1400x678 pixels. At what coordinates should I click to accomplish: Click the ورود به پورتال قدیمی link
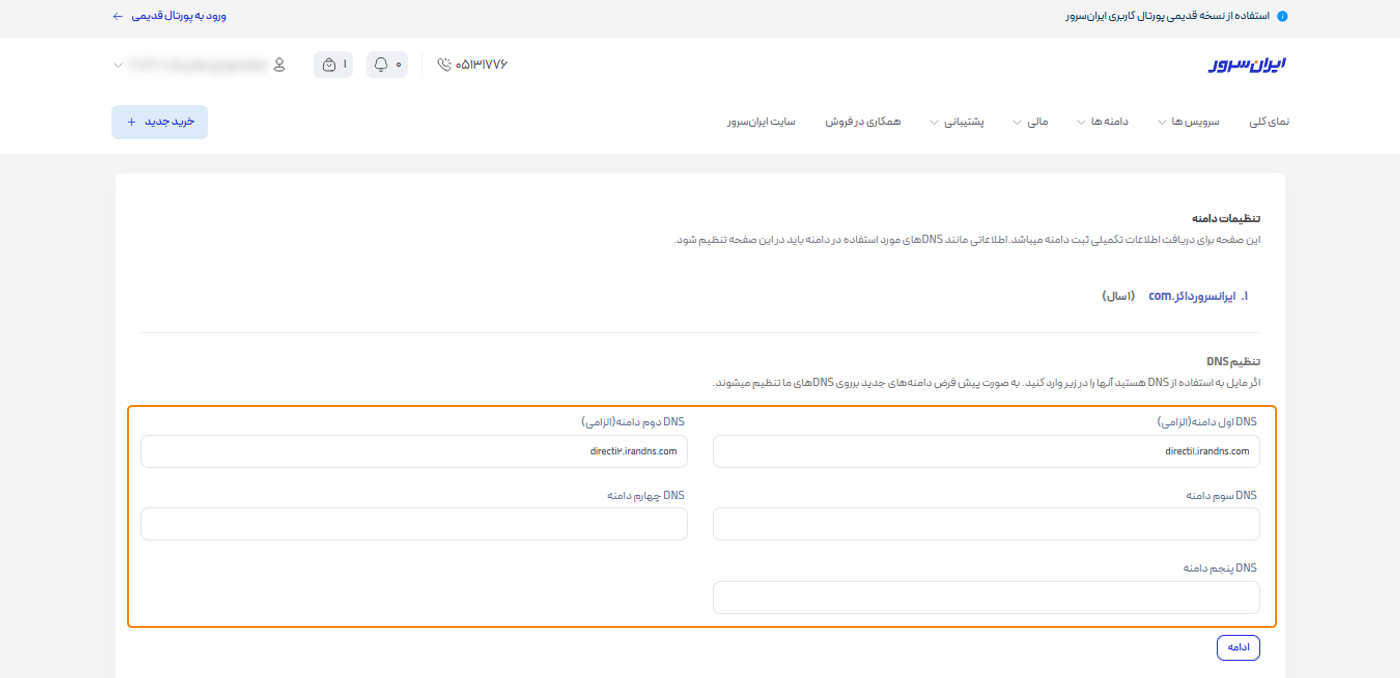[x=180, y=16]
